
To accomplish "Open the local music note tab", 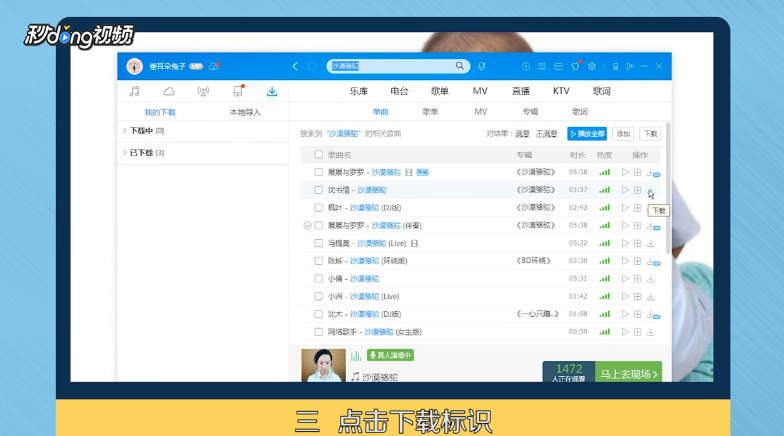I will (134, 91).
